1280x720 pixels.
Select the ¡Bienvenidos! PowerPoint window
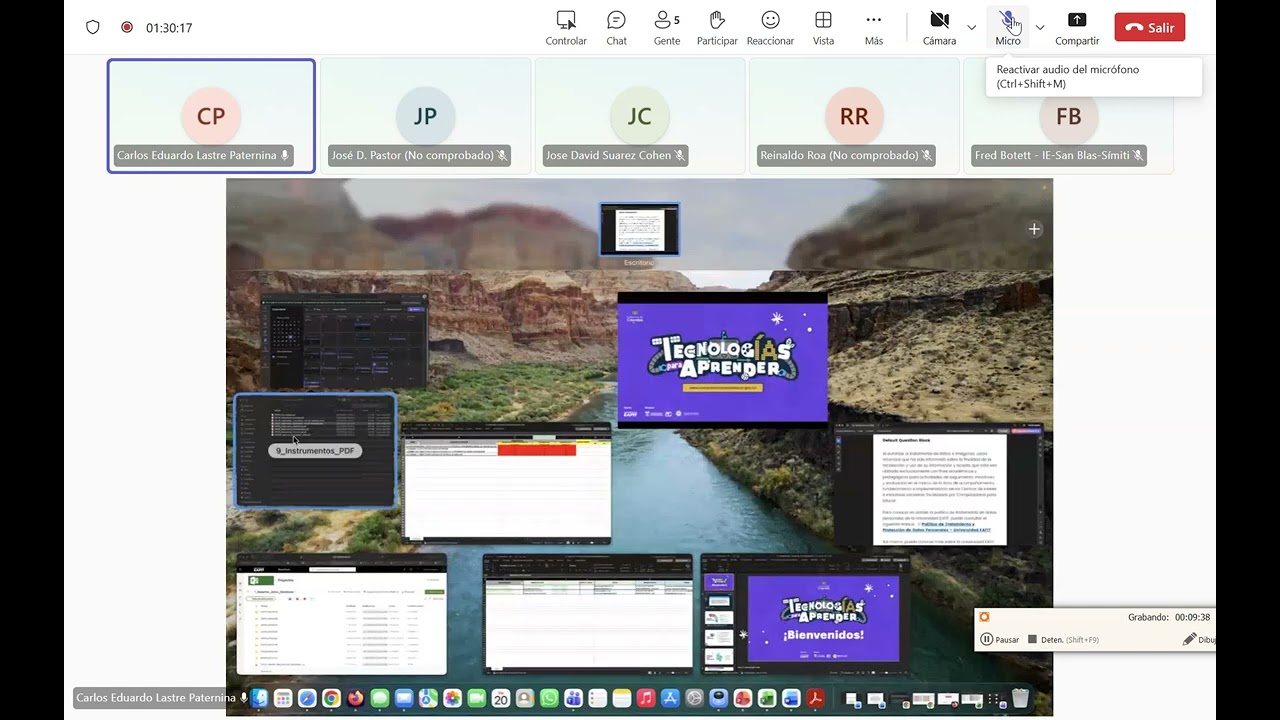point(806,613)
